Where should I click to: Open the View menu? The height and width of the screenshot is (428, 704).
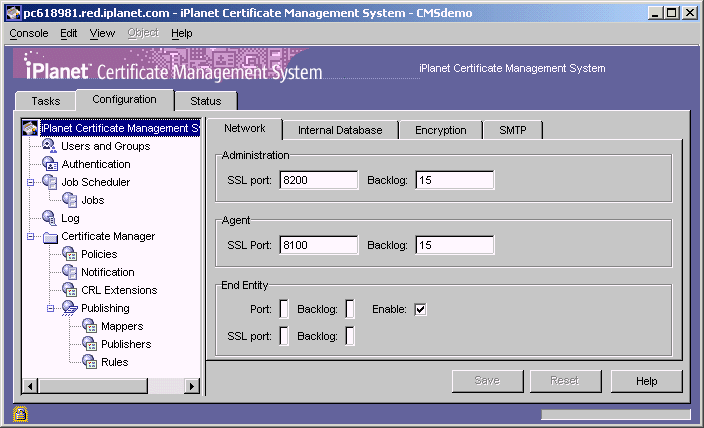tap(102, 33)
